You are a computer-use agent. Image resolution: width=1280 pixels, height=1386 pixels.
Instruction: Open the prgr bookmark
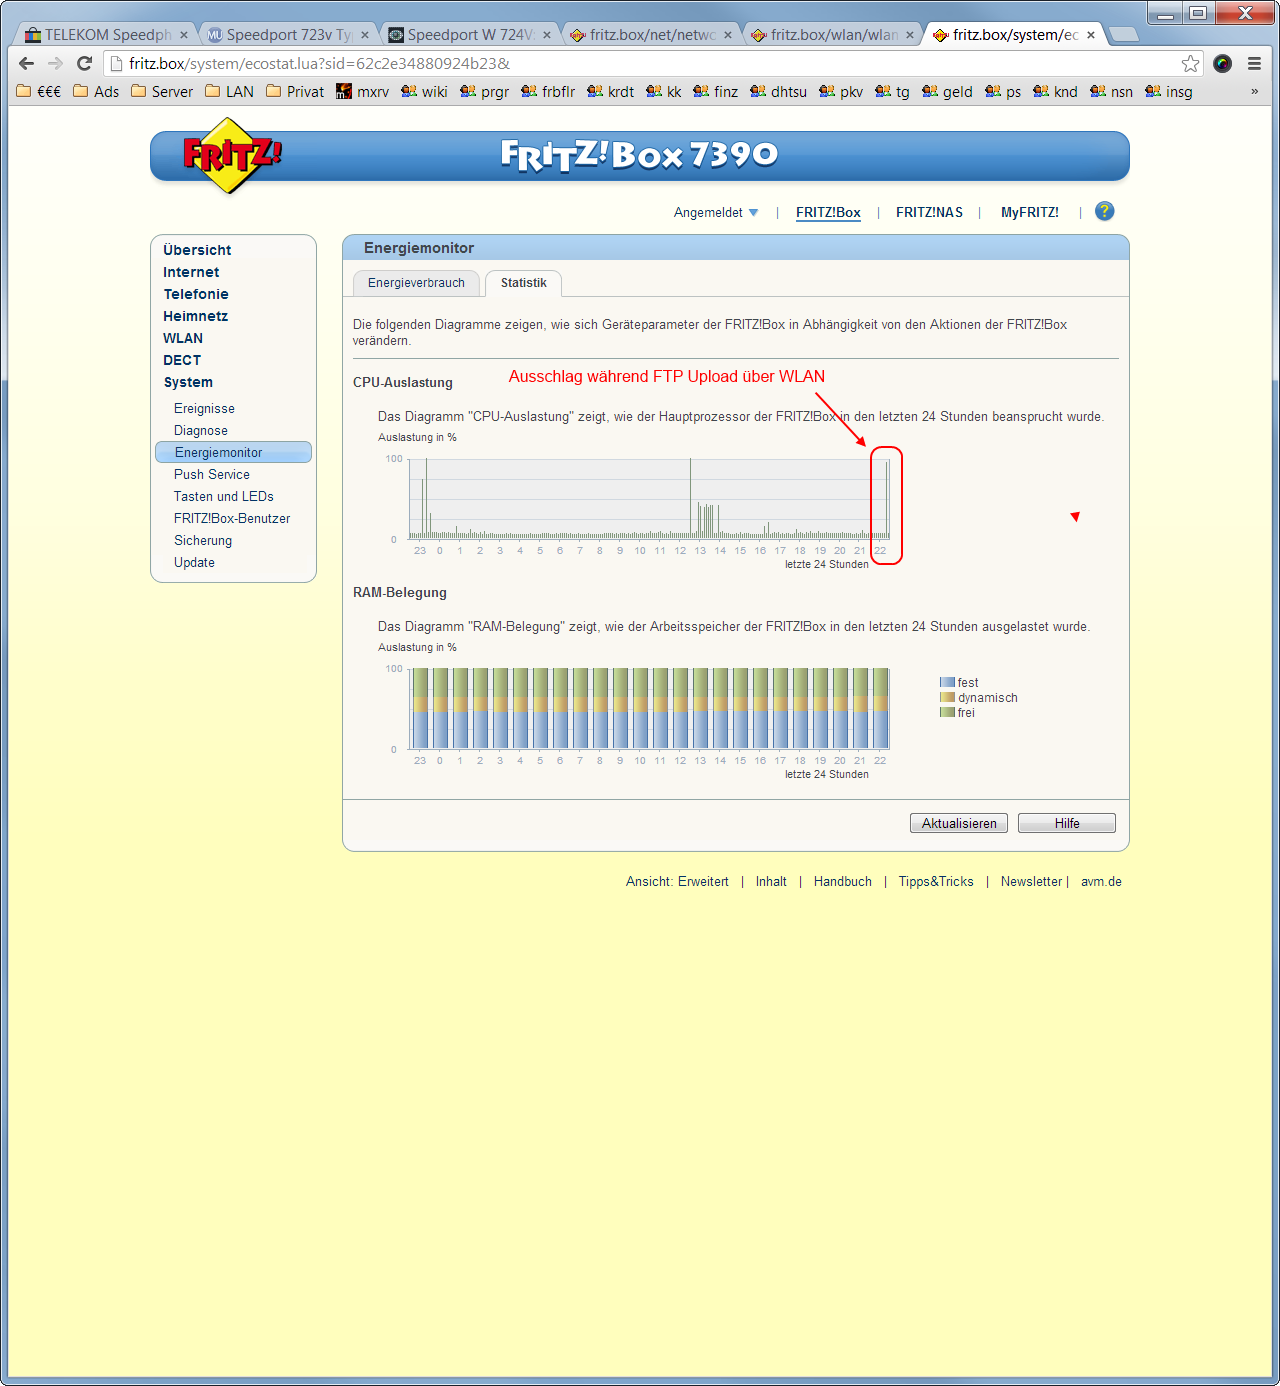[484, 91]
